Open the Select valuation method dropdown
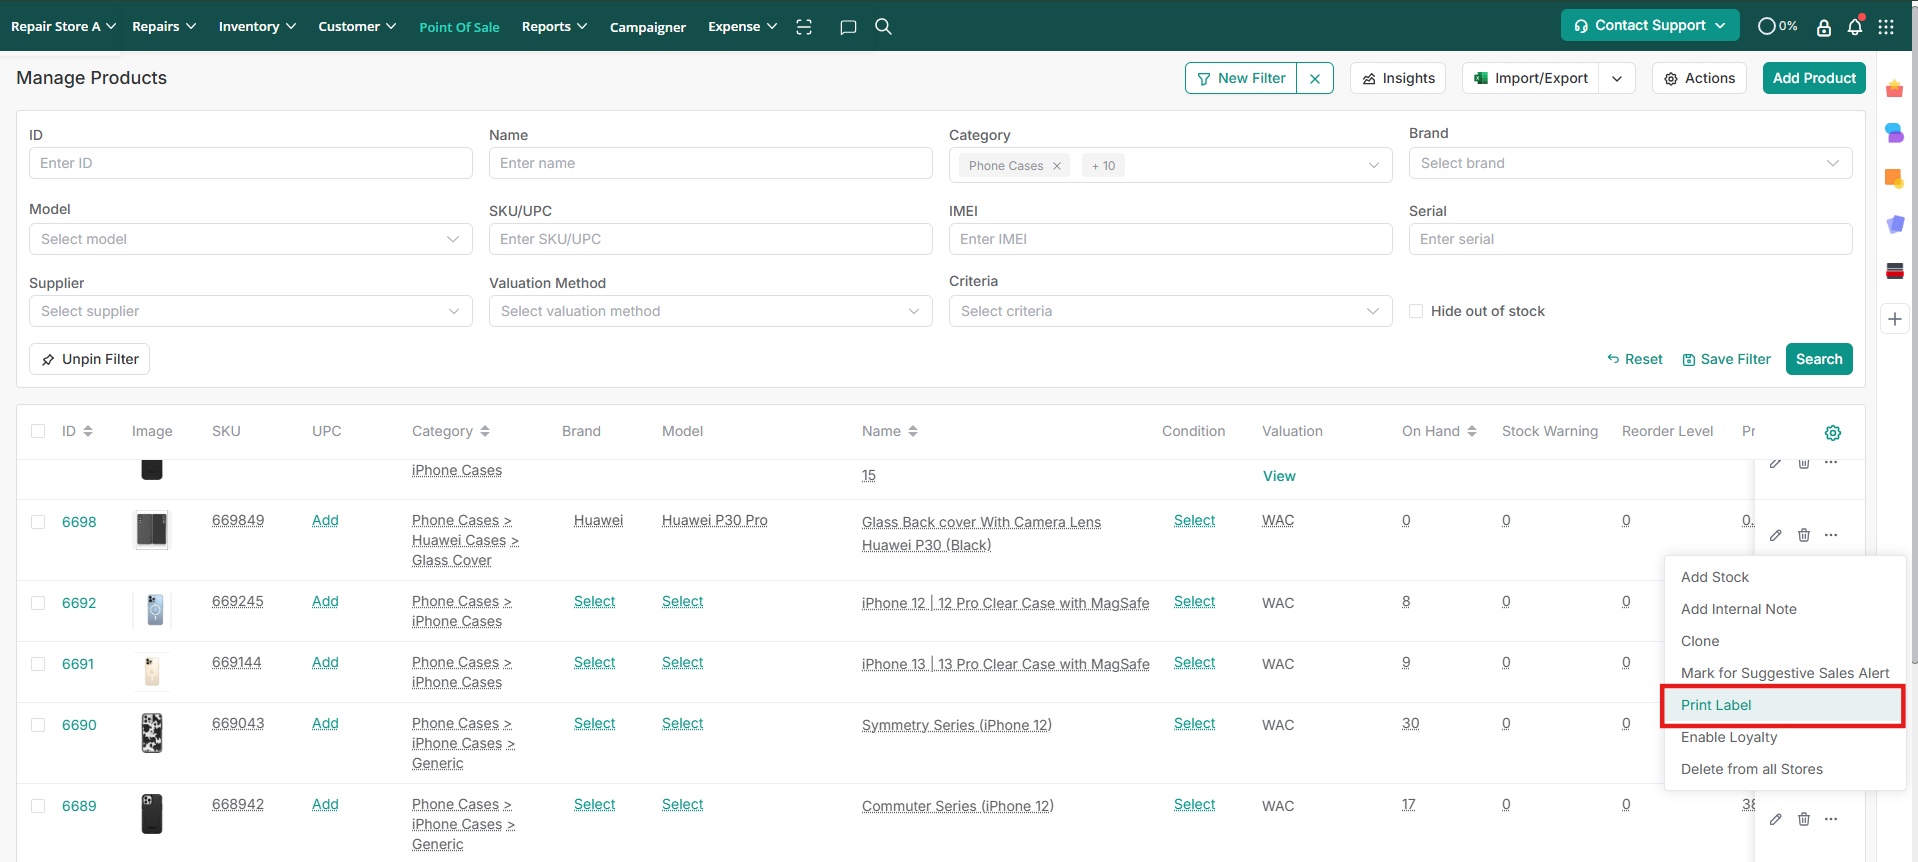 pos(710,311)
